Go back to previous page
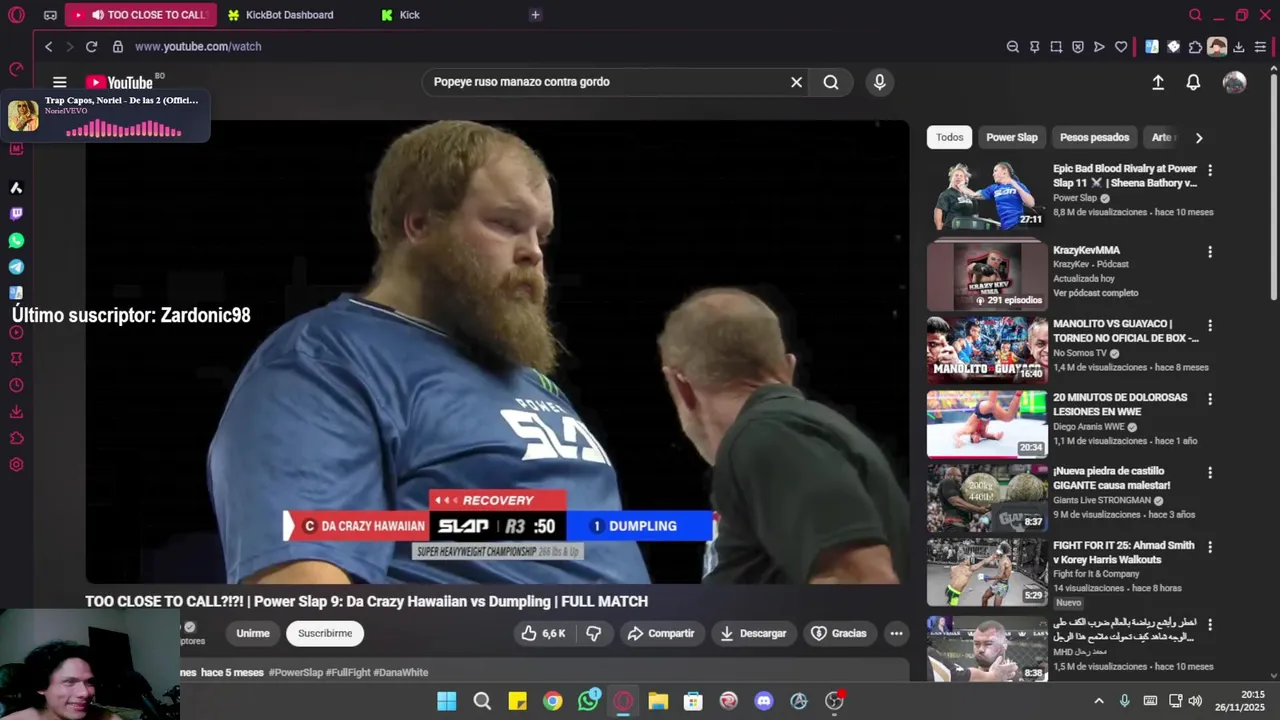 point(48,47)
